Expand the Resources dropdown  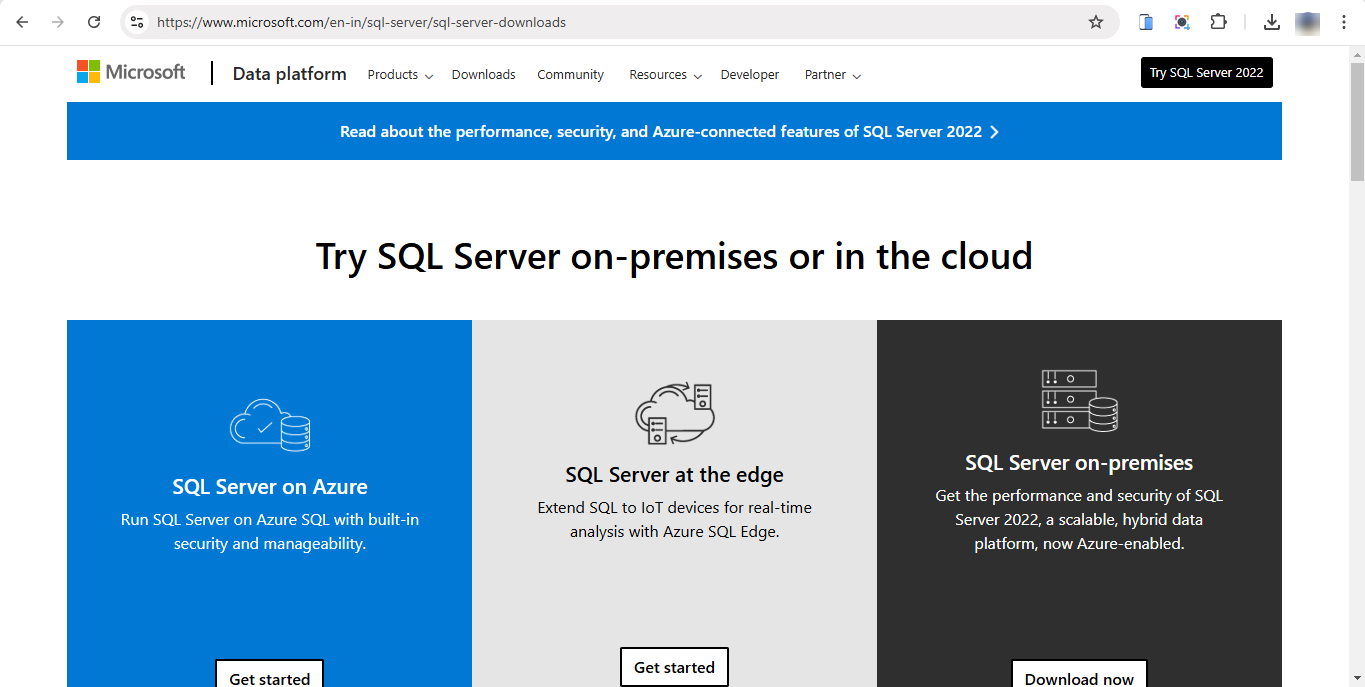(x=664, y=74)
